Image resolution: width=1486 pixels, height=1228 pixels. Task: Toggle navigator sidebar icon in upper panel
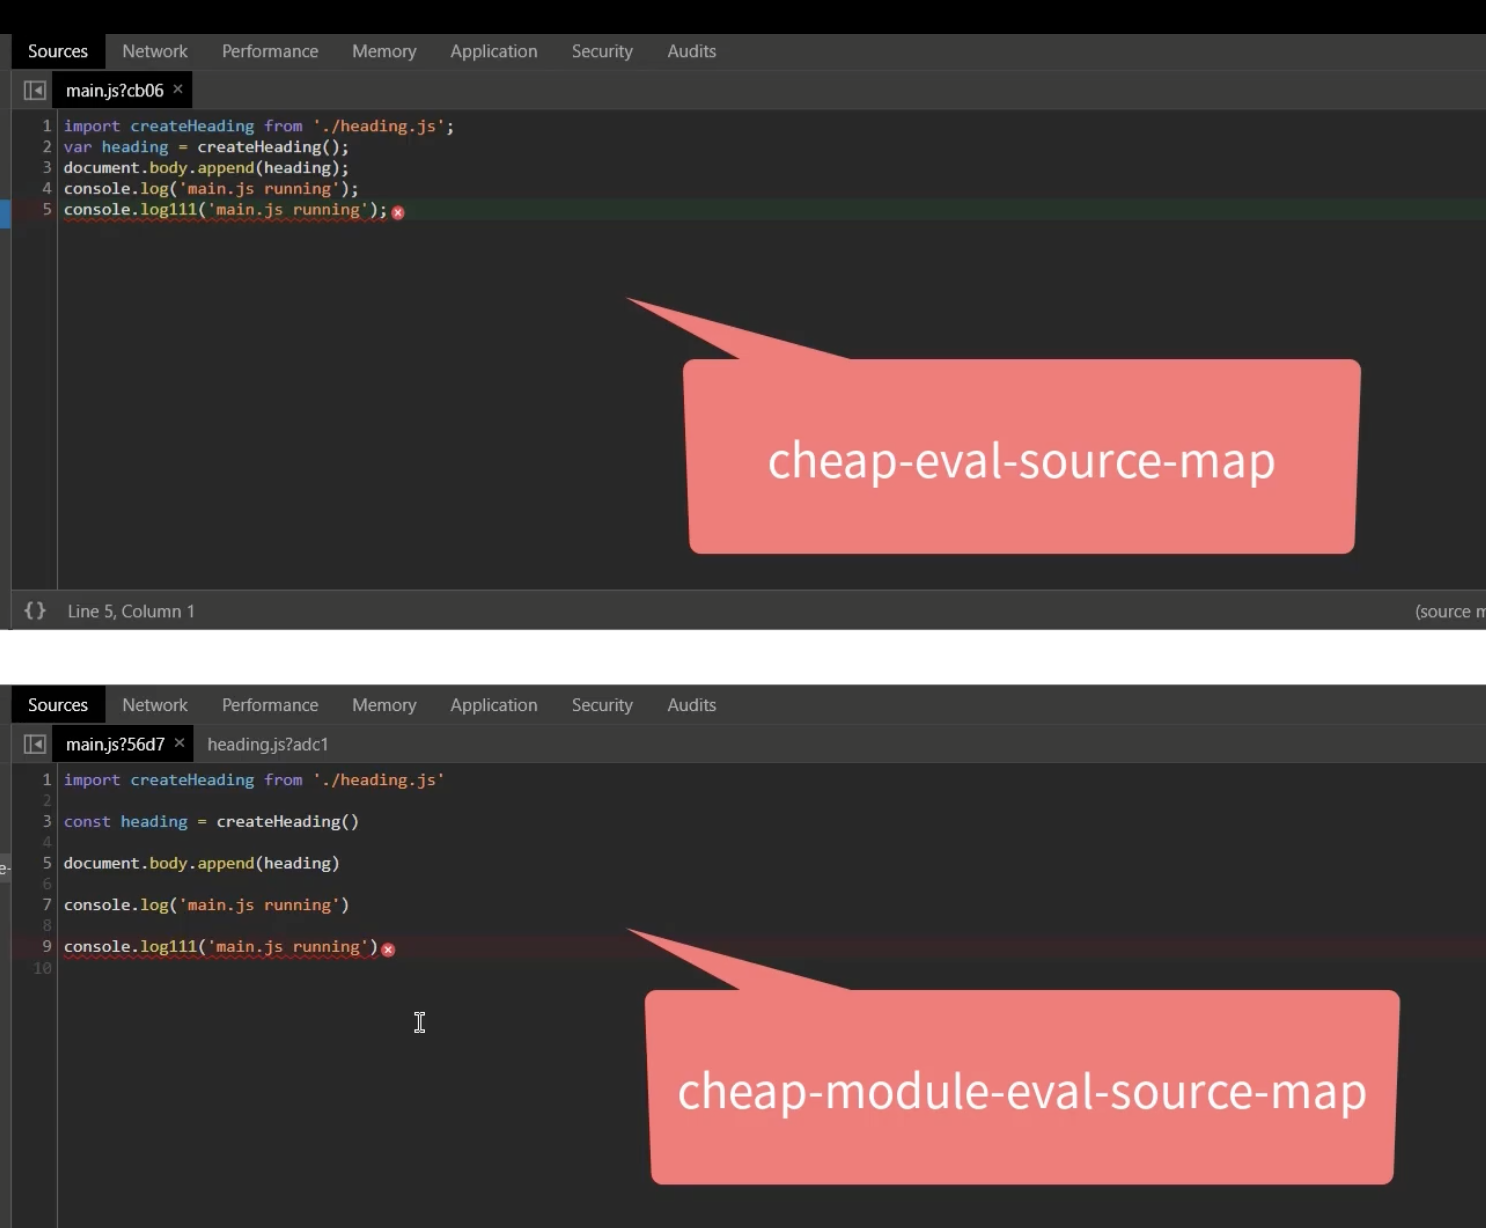point(35,91)
